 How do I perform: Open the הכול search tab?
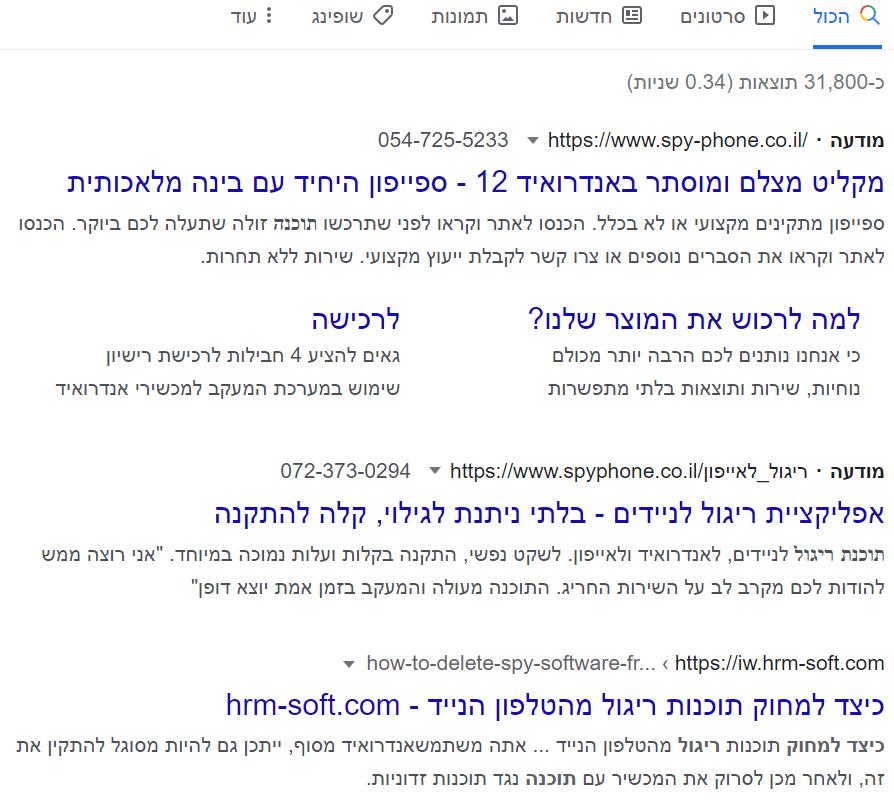coord(847,16)
